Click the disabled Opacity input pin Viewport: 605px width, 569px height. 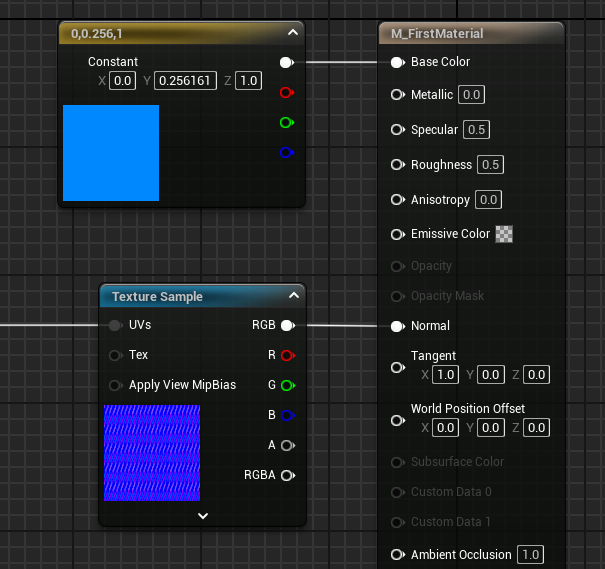tap(397, 266)
